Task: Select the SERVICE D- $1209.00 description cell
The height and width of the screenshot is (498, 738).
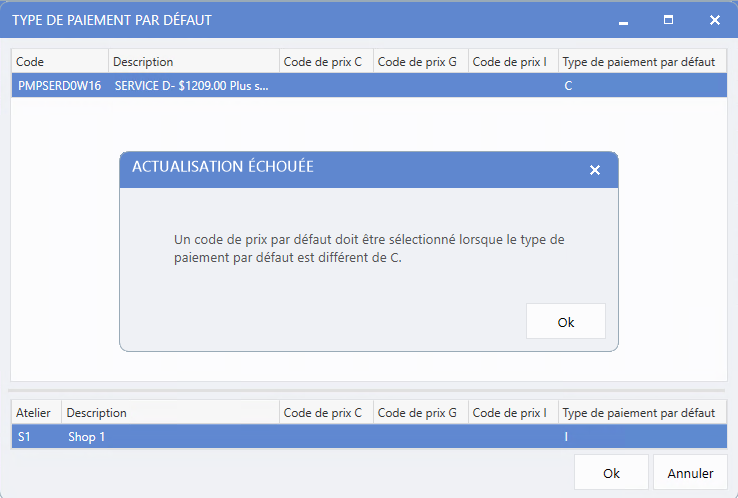Action: [193, 86]
